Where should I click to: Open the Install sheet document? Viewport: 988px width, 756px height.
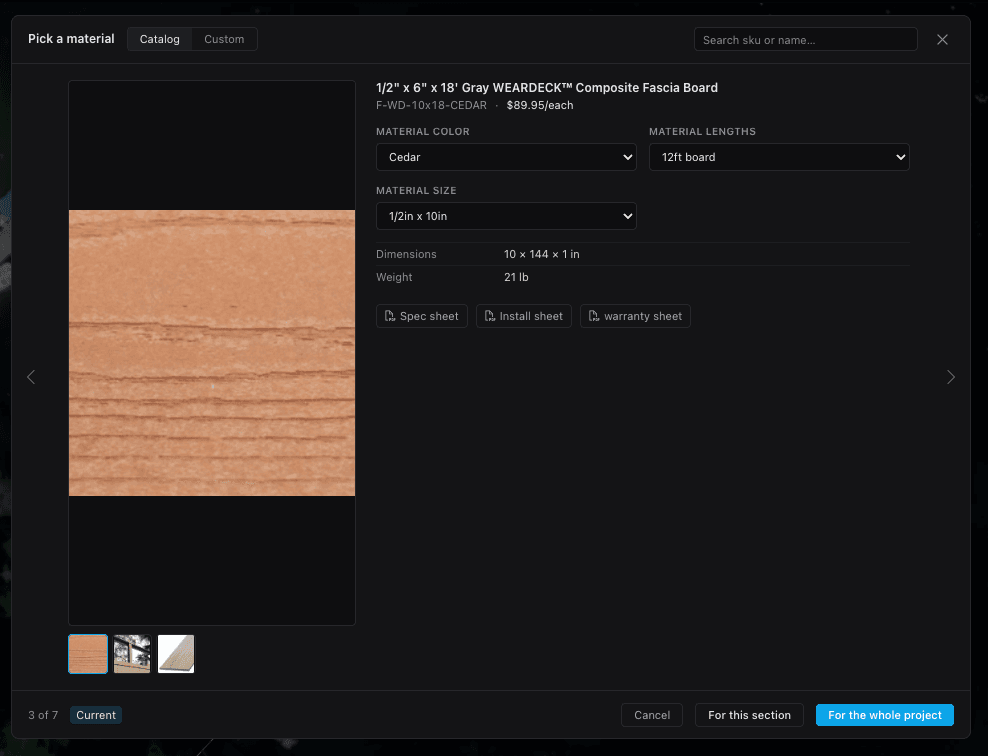coord(524,316)
